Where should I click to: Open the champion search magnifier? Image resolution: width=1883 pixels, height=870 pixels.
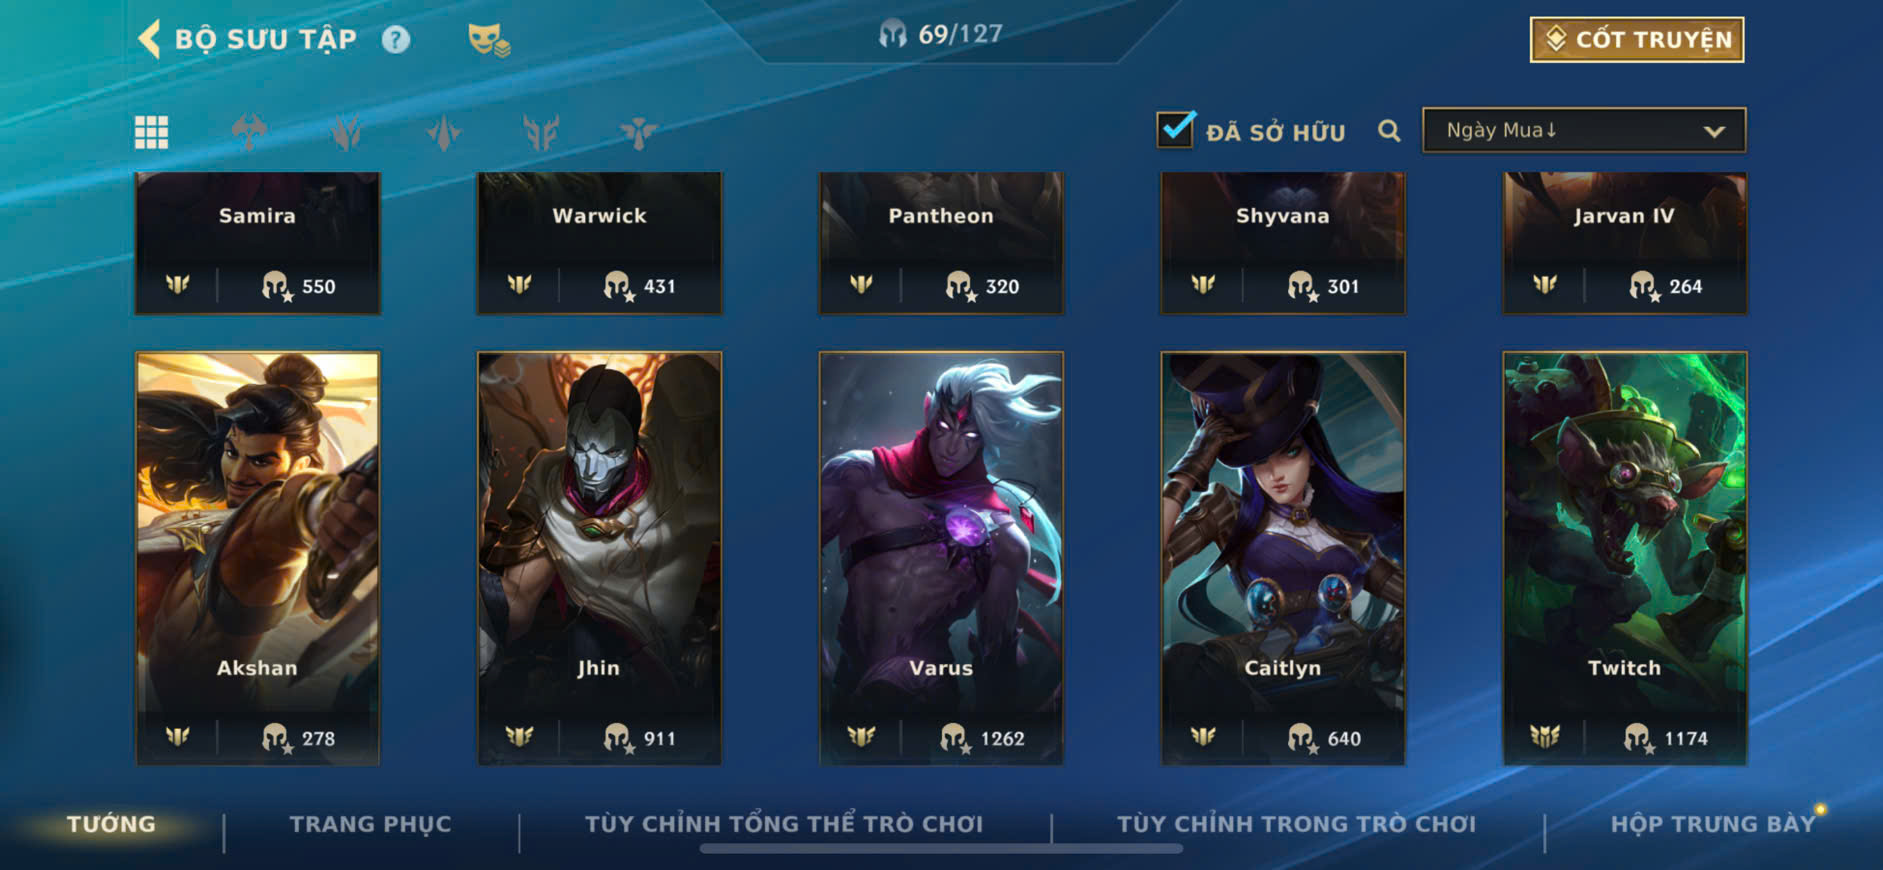(1389, 131)
